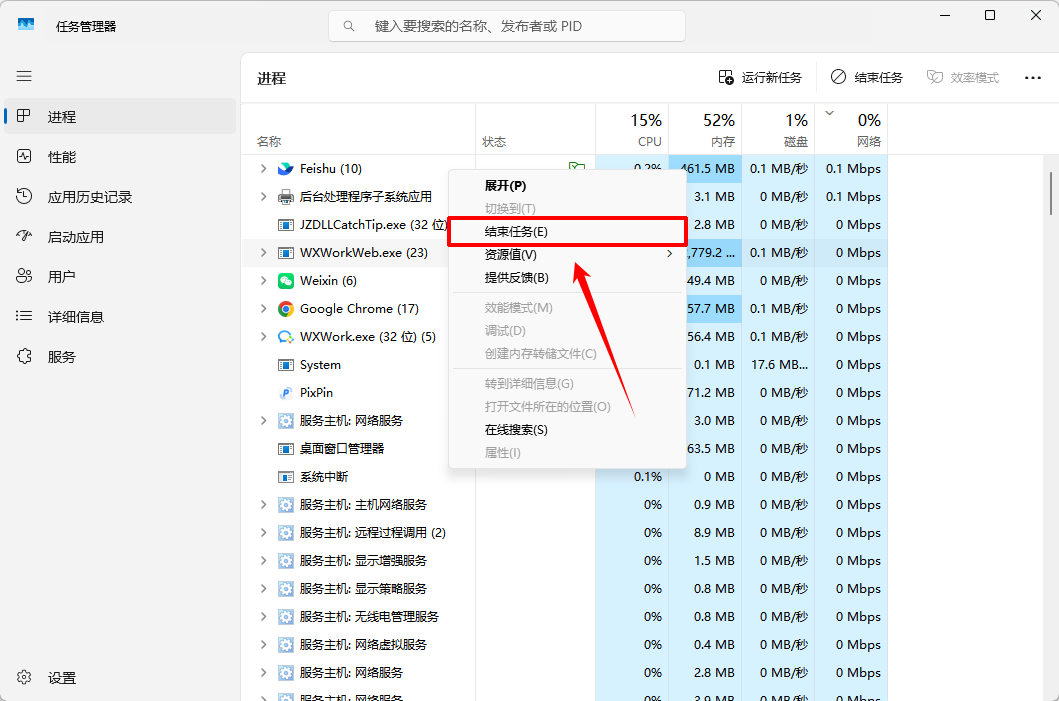The width and height of the screenshot is (1059, 701).
Task: Click the Services puzzle icon
Action: click(x=24, y=357)
